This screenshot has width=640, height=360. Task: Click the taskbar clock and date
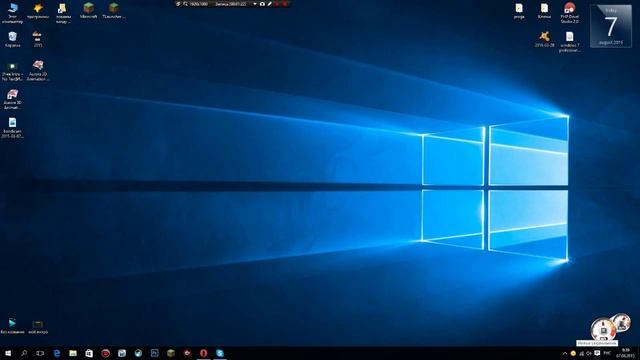625,353
